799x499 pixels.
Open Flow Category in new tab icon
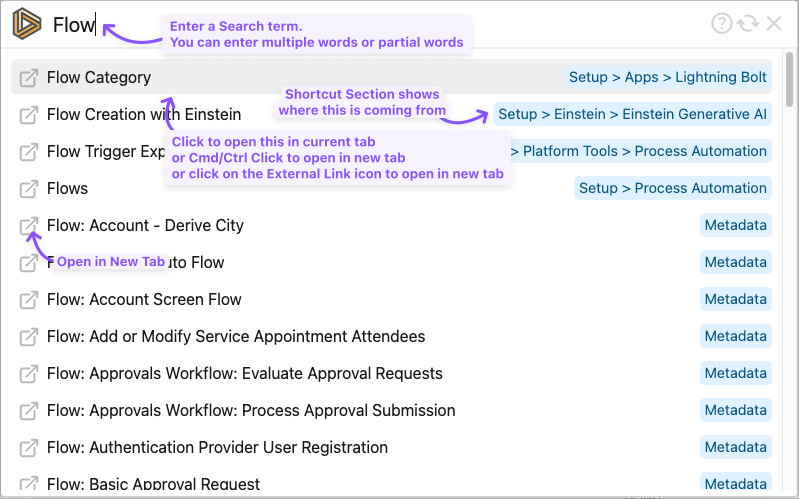coord(29,78)
